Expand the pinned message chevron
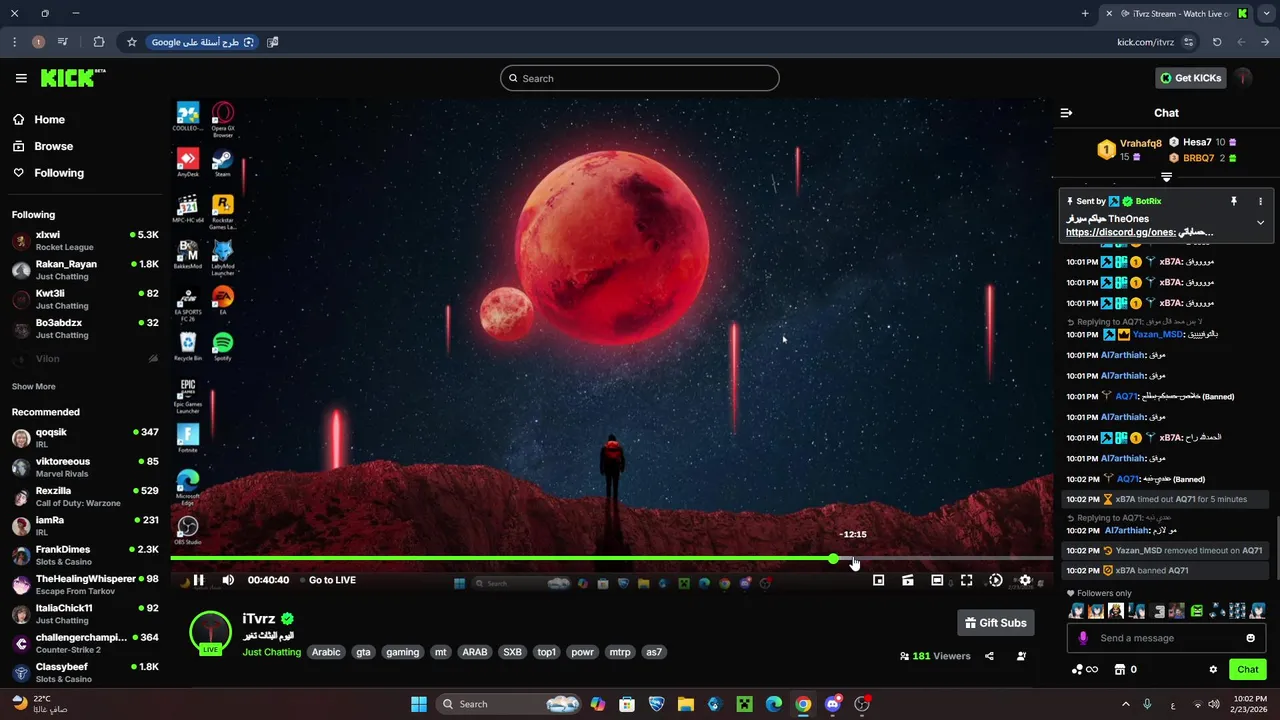Image resolution: width=1280 pixels, height=720 pixels. [1260, 223]
